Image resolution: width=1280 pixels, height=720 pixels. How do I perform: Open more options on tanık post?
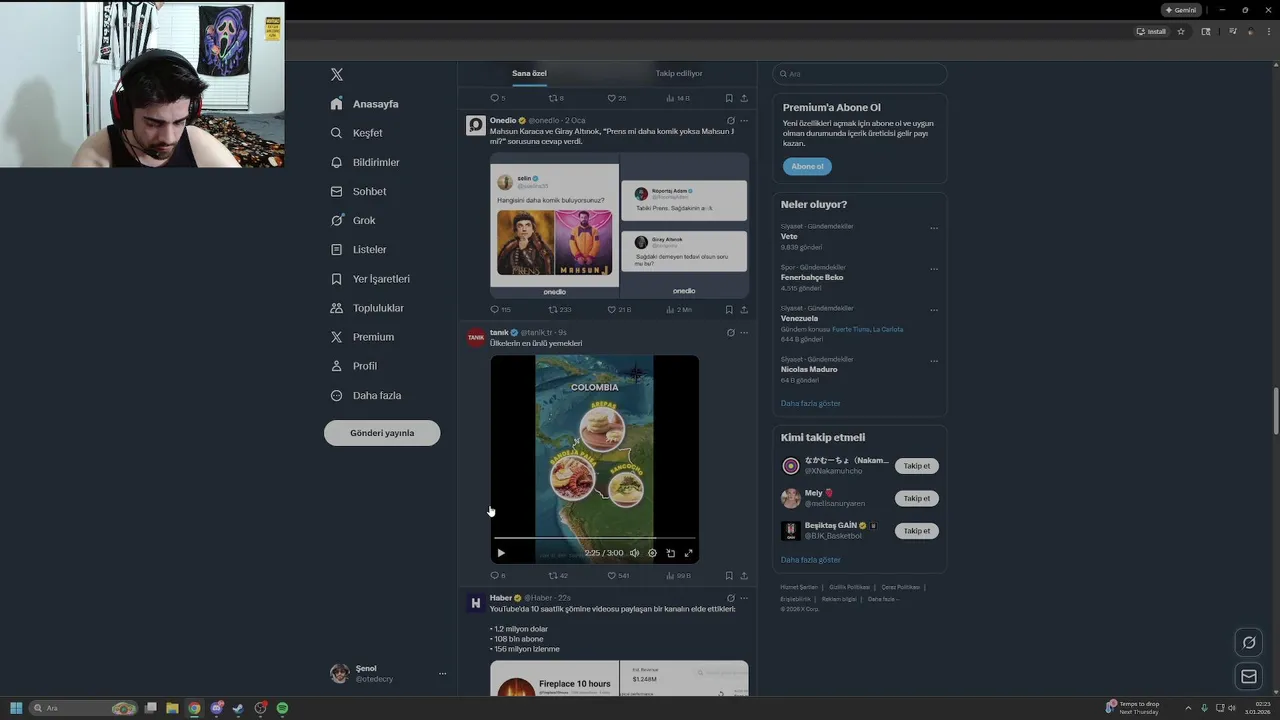744,333
